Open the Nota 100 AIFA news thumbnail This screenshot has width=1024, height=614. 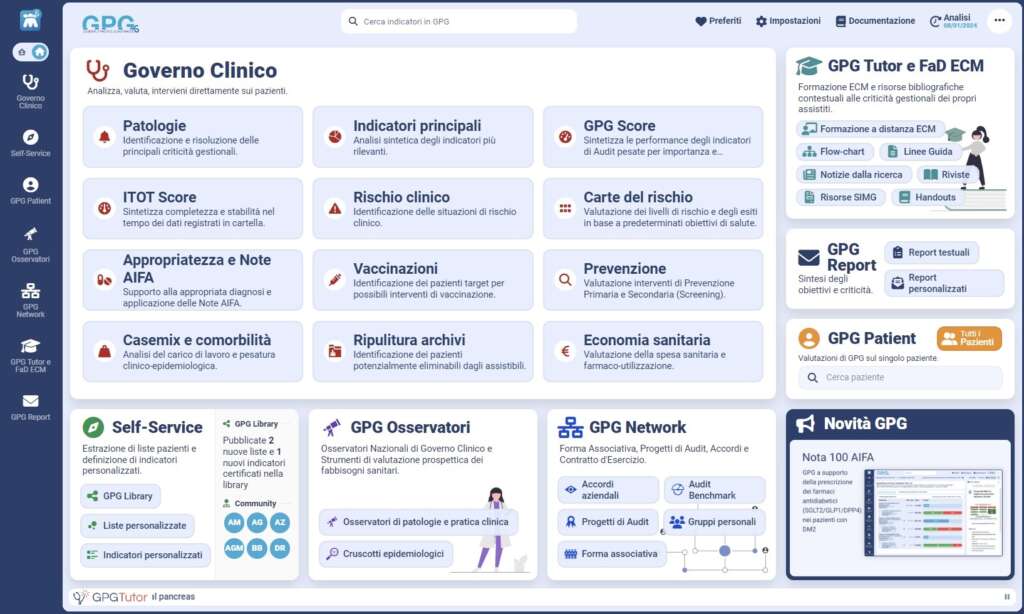pos(932,512)
